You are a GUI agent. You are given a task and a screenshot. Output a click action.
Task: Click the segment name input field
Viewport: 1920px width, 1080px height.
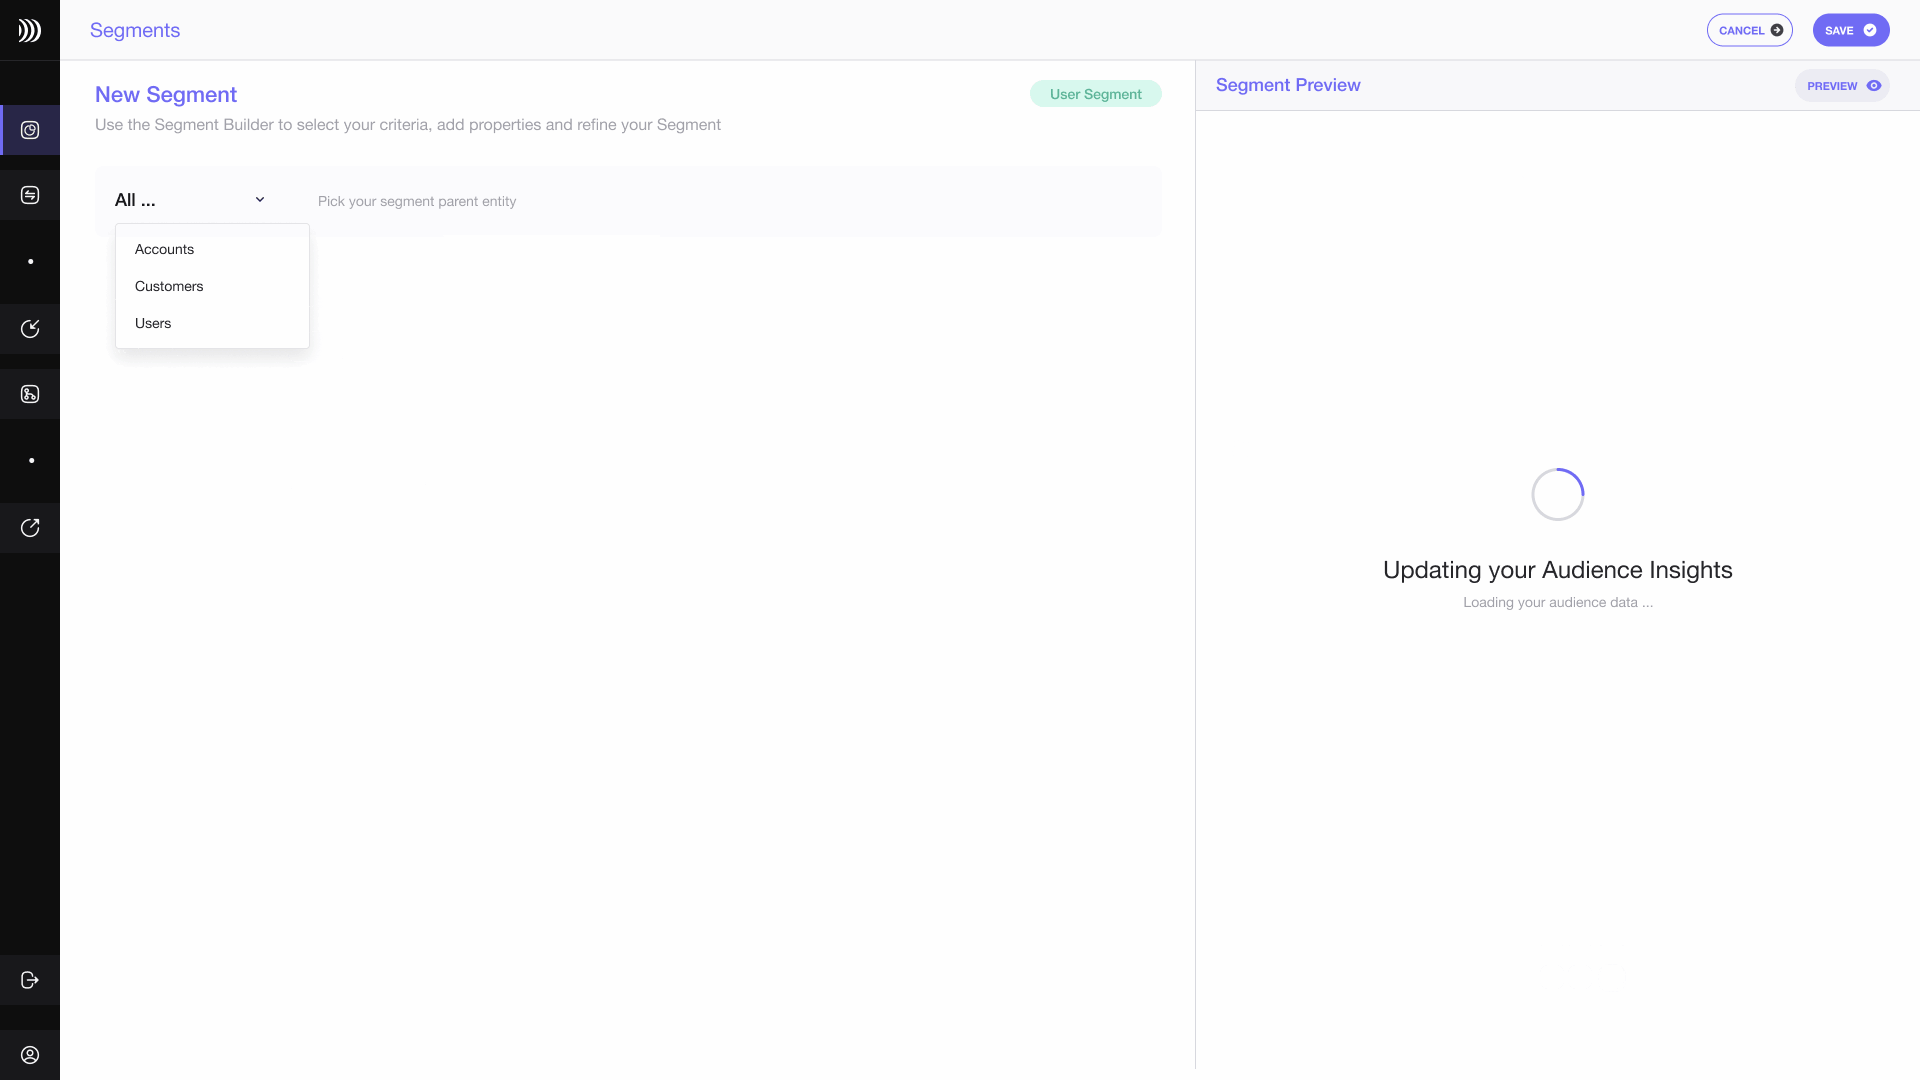pos(165,94)
